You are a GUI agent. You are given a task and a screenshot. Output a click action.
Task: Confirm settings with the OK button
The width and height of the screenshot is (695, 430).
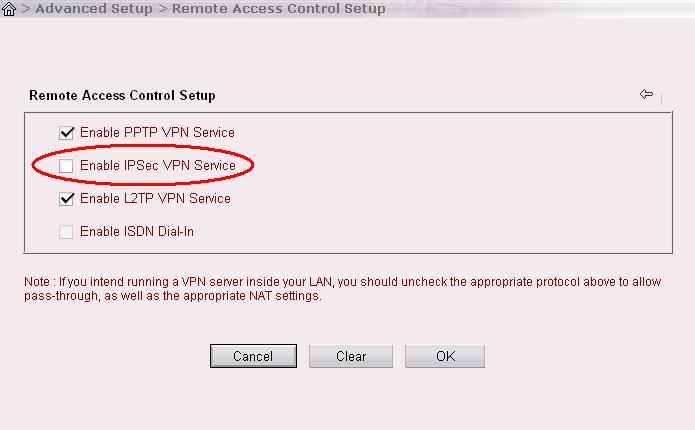pos(445,356)
